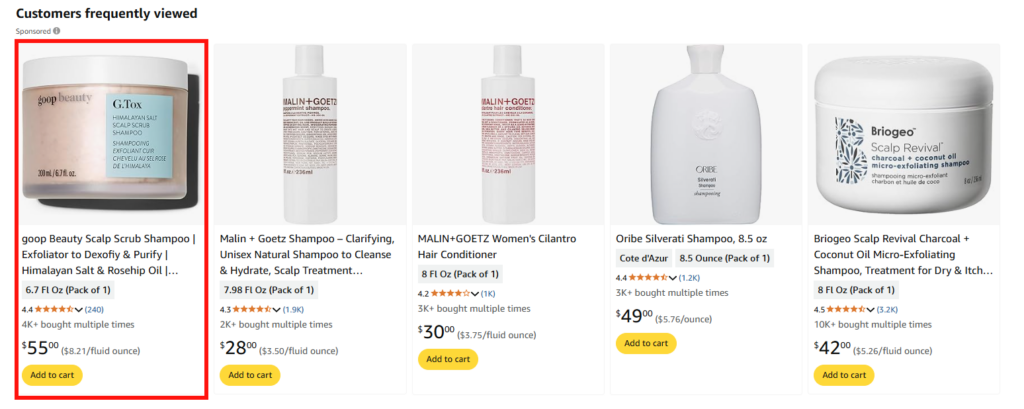The width and height of the screenshot is (1024, 409).
Task: Open Briogeo Scalp Revival jar image
Action: pos(904,135)
